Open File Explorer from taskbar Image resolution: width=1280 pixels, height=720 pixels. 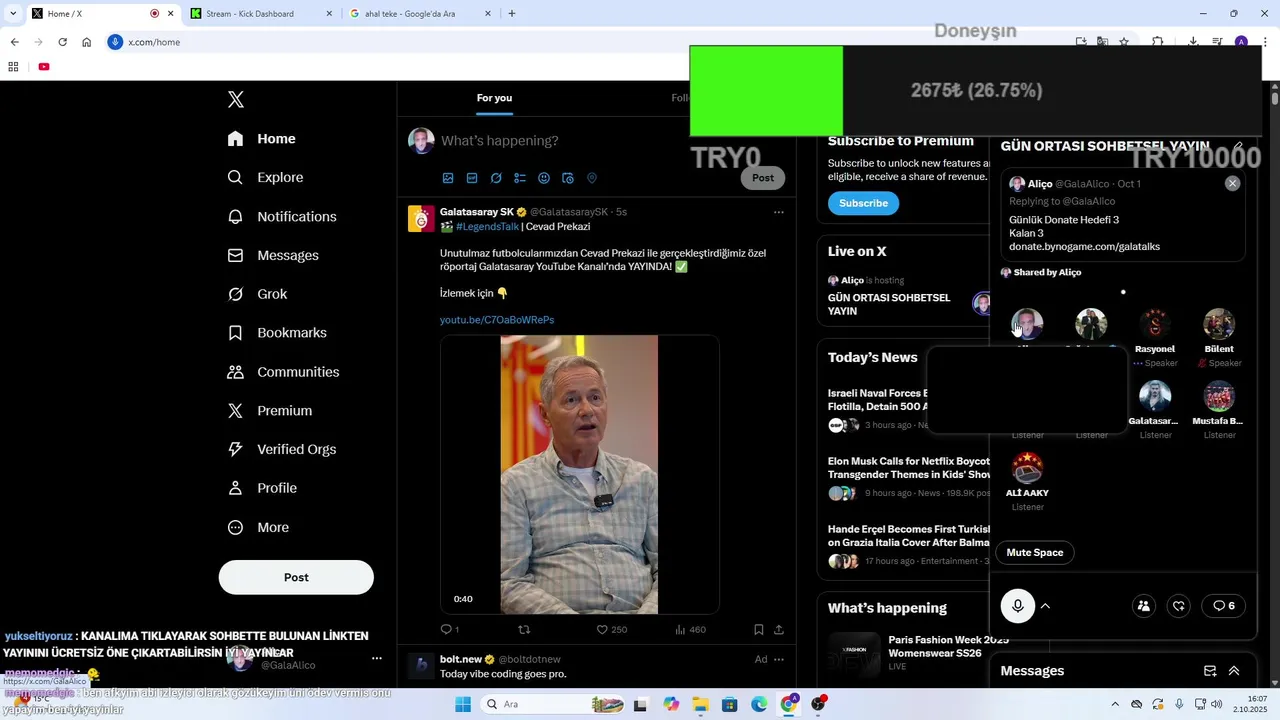(699, 704)
